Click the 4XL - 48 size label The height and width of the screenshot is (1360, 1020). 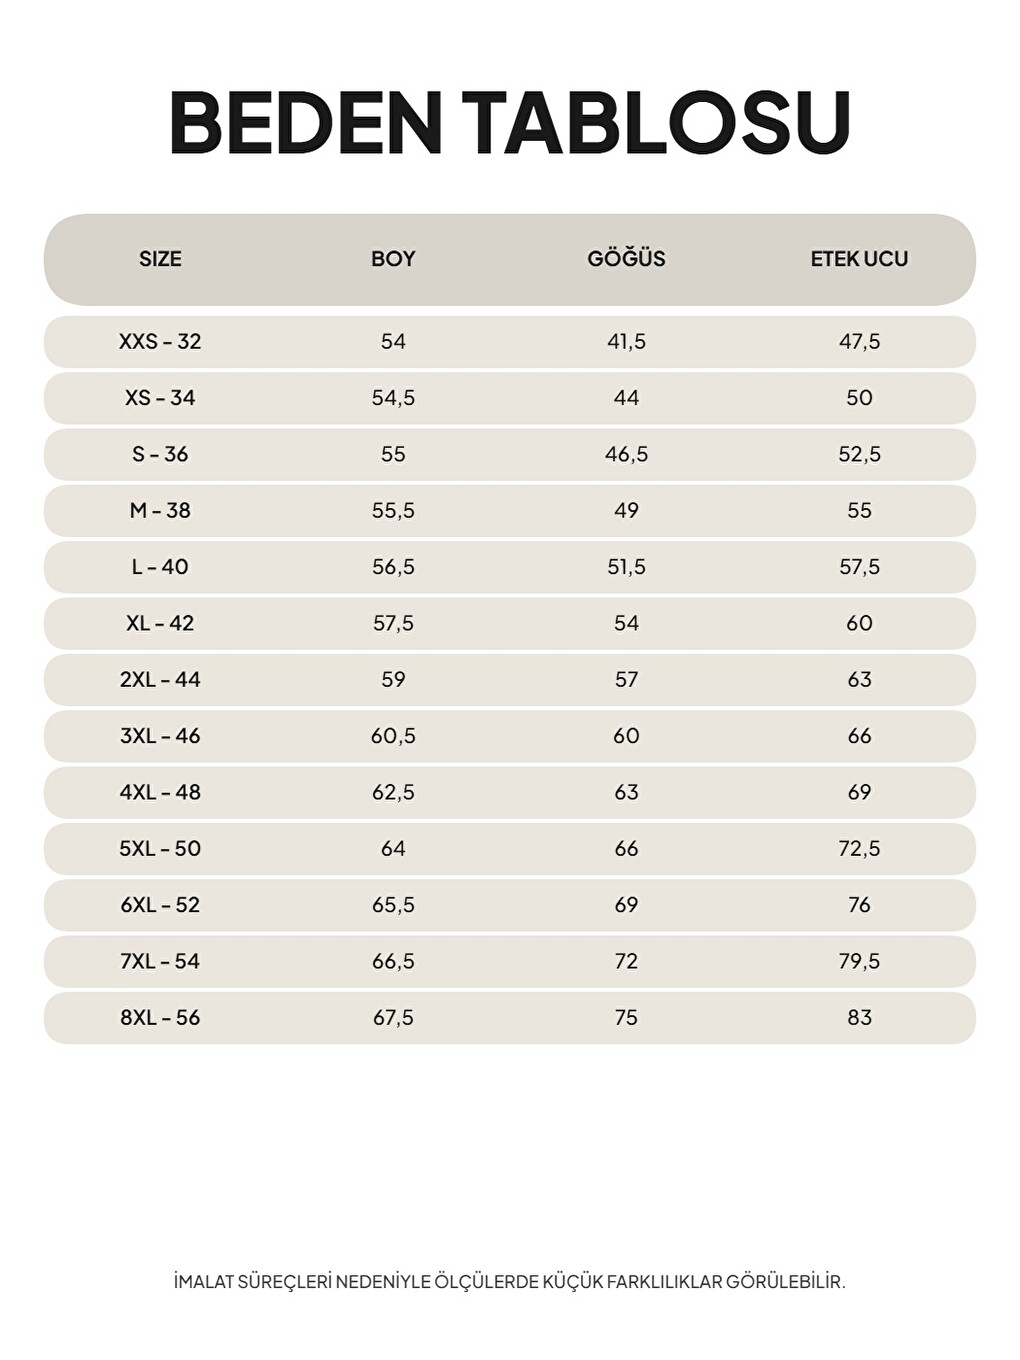click(x=160, y=792)
